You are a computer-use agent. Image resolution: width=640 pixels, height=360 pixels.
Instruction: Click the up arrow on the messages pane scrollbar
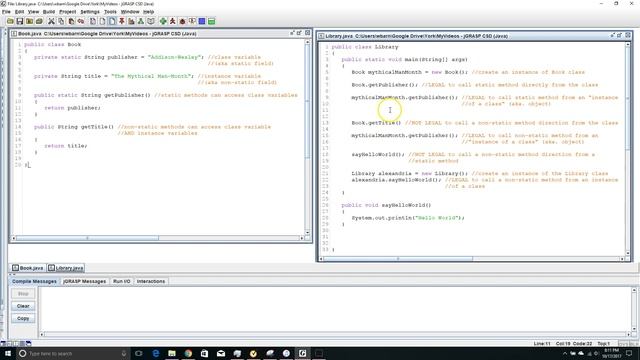point(634,290)
